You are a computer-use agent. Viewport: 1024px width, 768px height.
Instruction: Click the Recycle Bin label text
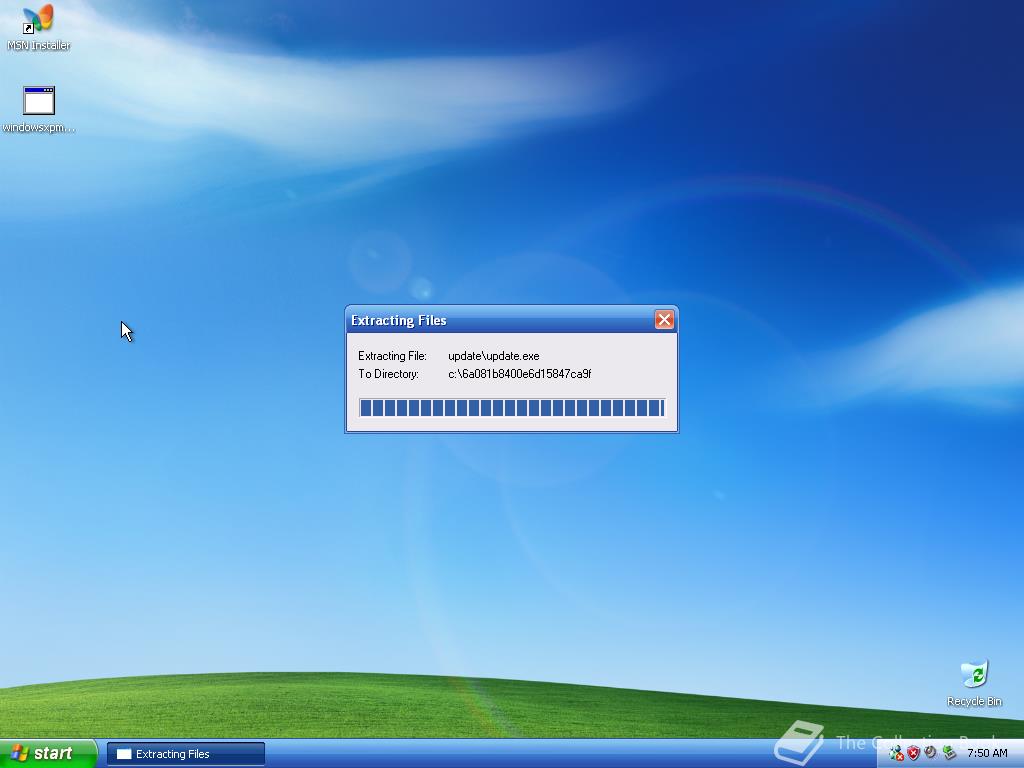point(973,701)
